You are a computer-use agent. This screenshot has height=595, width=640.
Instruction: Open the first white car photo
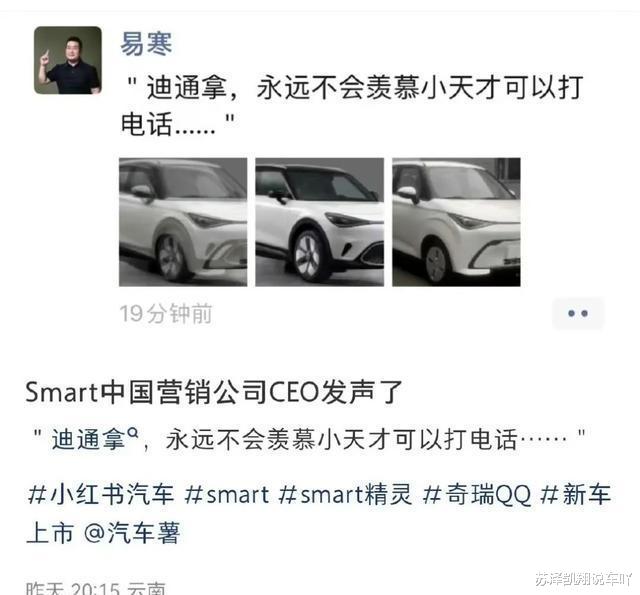[183, 222]
